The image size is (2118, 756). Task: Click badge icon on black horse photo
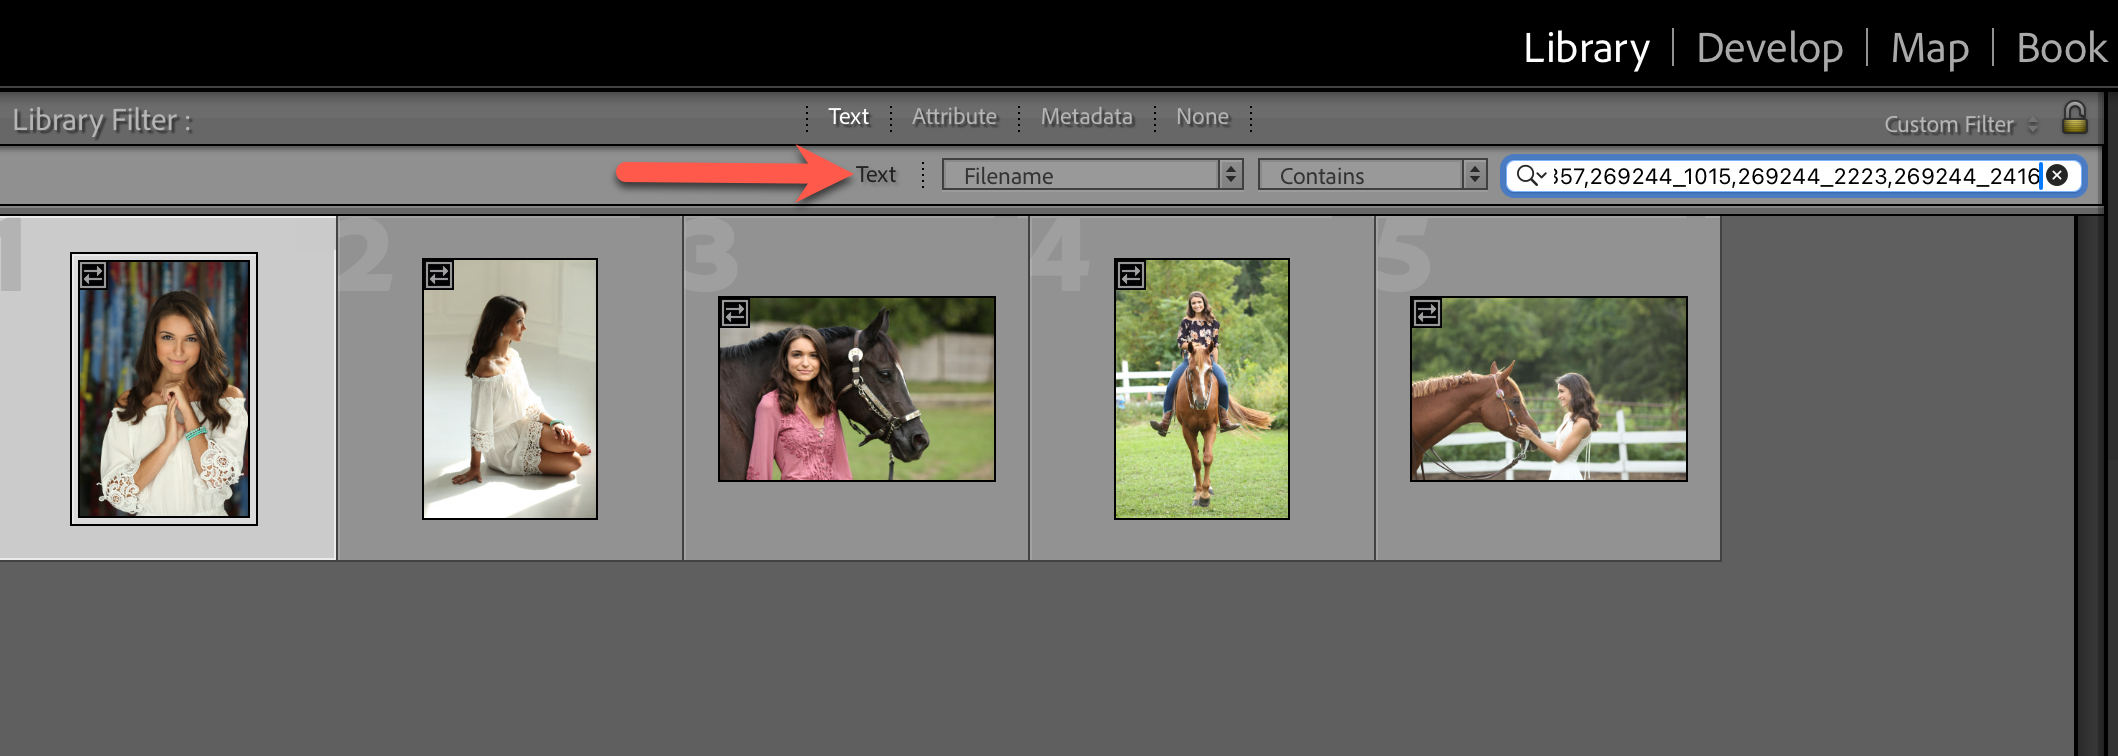[x=735, y=313]
